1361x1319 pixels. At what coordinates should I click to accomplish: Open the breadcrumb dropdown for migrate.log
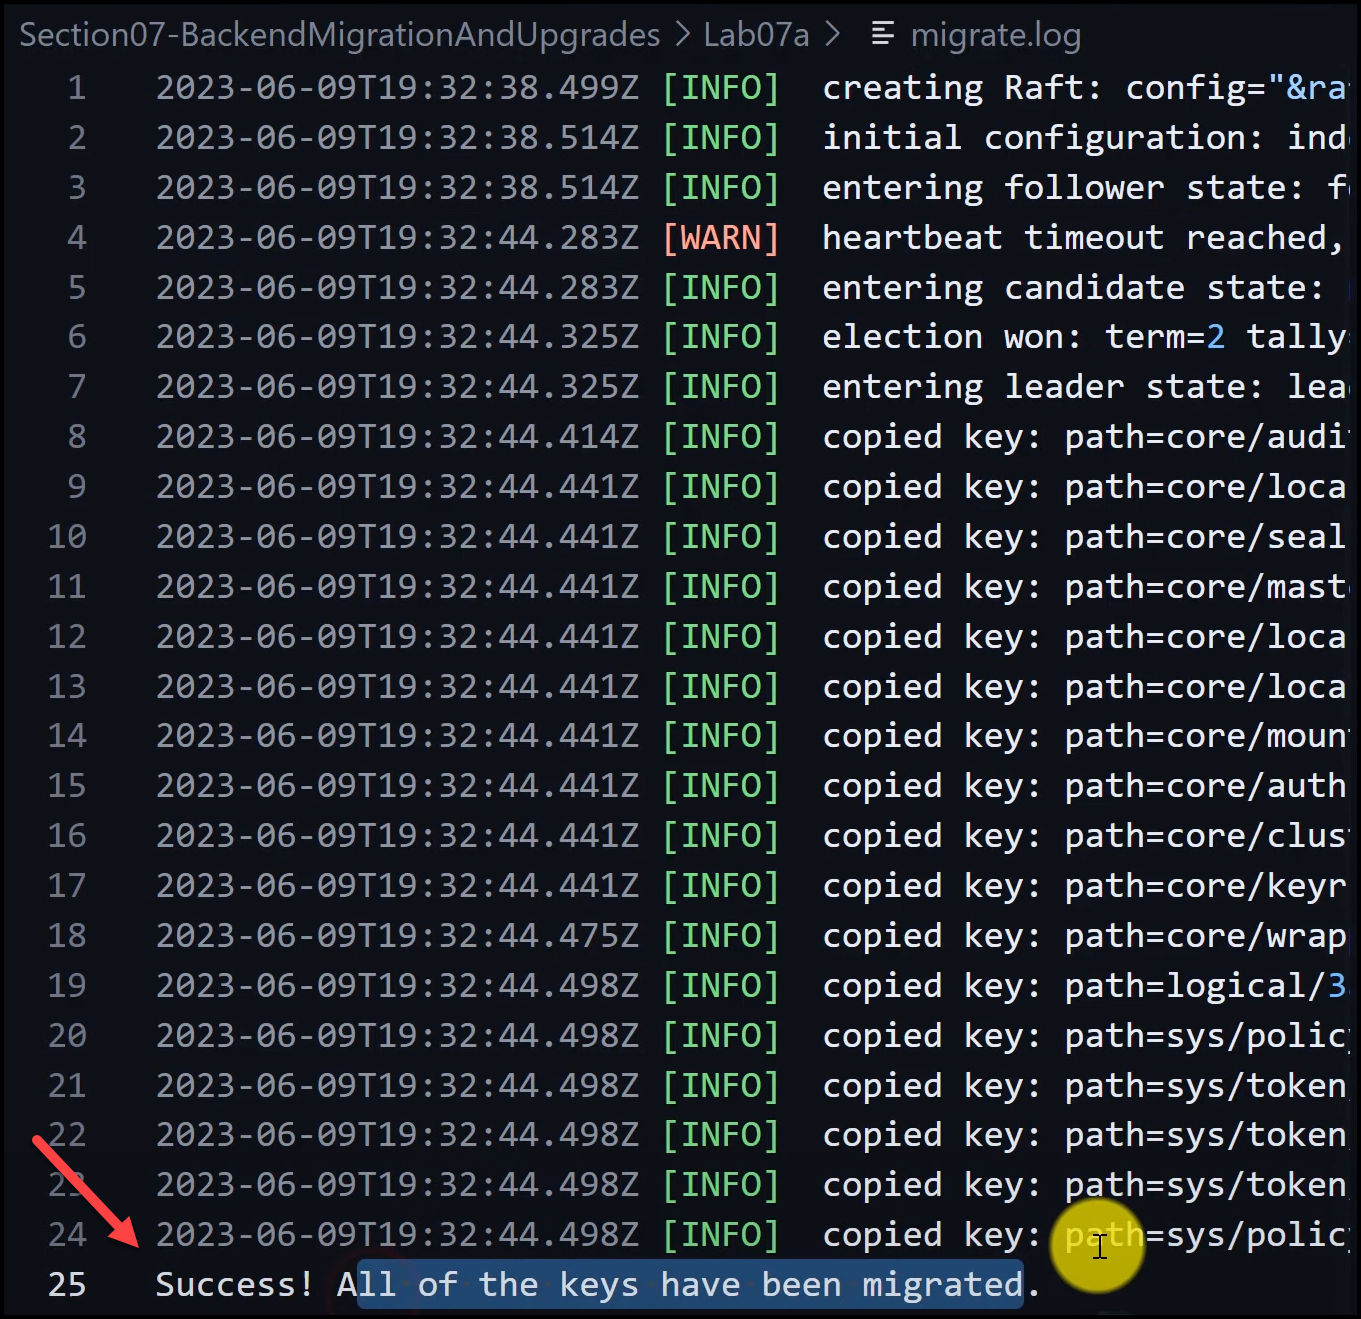[x=994, y=34]
